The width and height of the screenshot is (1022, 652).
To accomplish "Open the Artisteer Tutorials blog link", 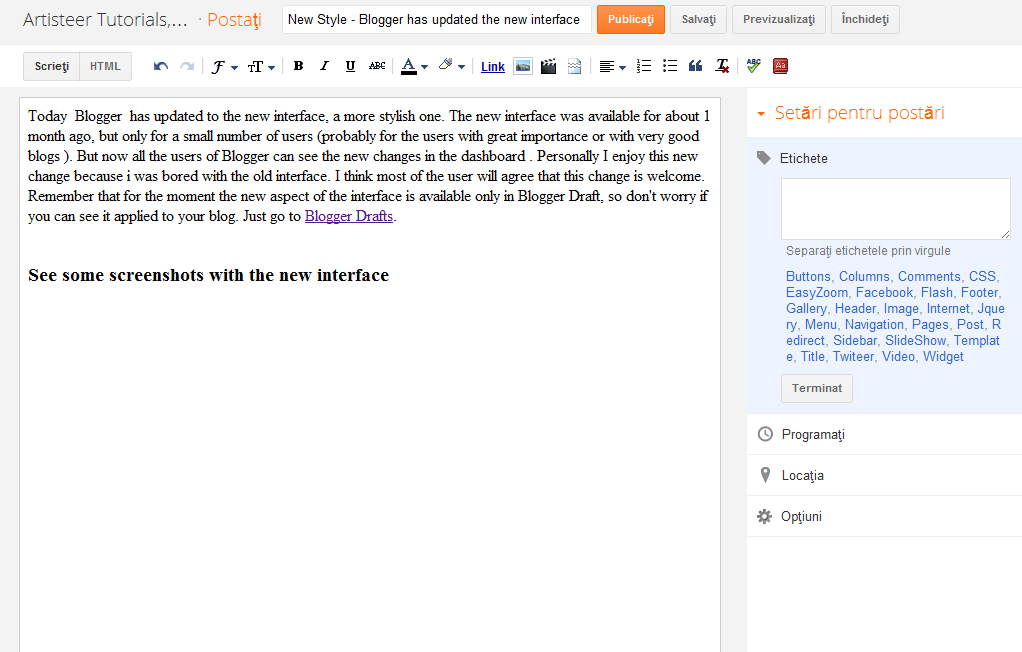I will click(105, 20).
